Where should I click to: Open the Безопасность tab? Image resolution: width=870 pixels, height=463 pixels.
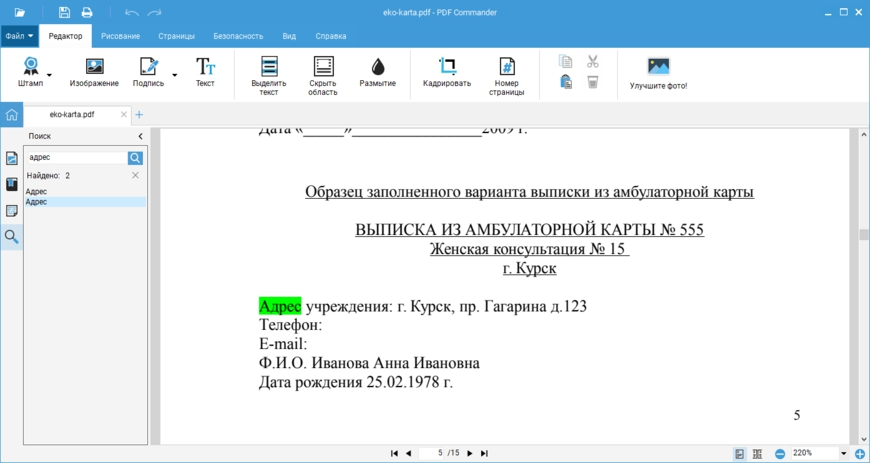[238, 36]
